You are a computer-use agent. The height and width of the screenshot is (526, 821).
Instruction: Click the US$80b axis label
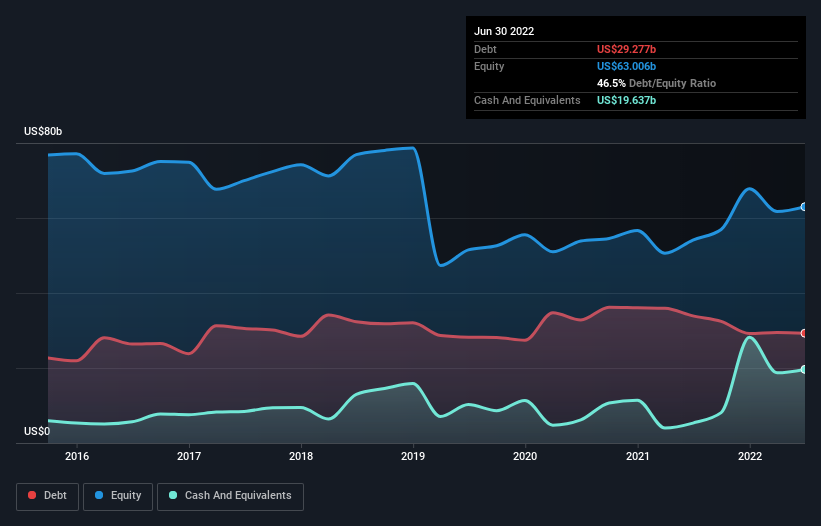pyautogui.click(x=43, y=131)
